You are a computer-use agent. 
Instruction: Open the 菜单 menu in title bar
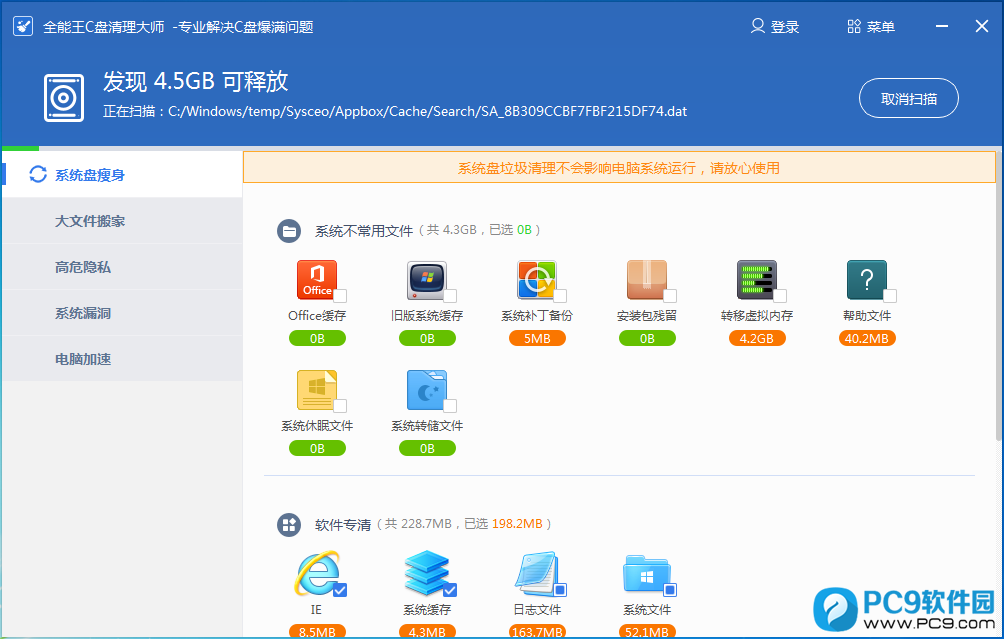[871, 27]
